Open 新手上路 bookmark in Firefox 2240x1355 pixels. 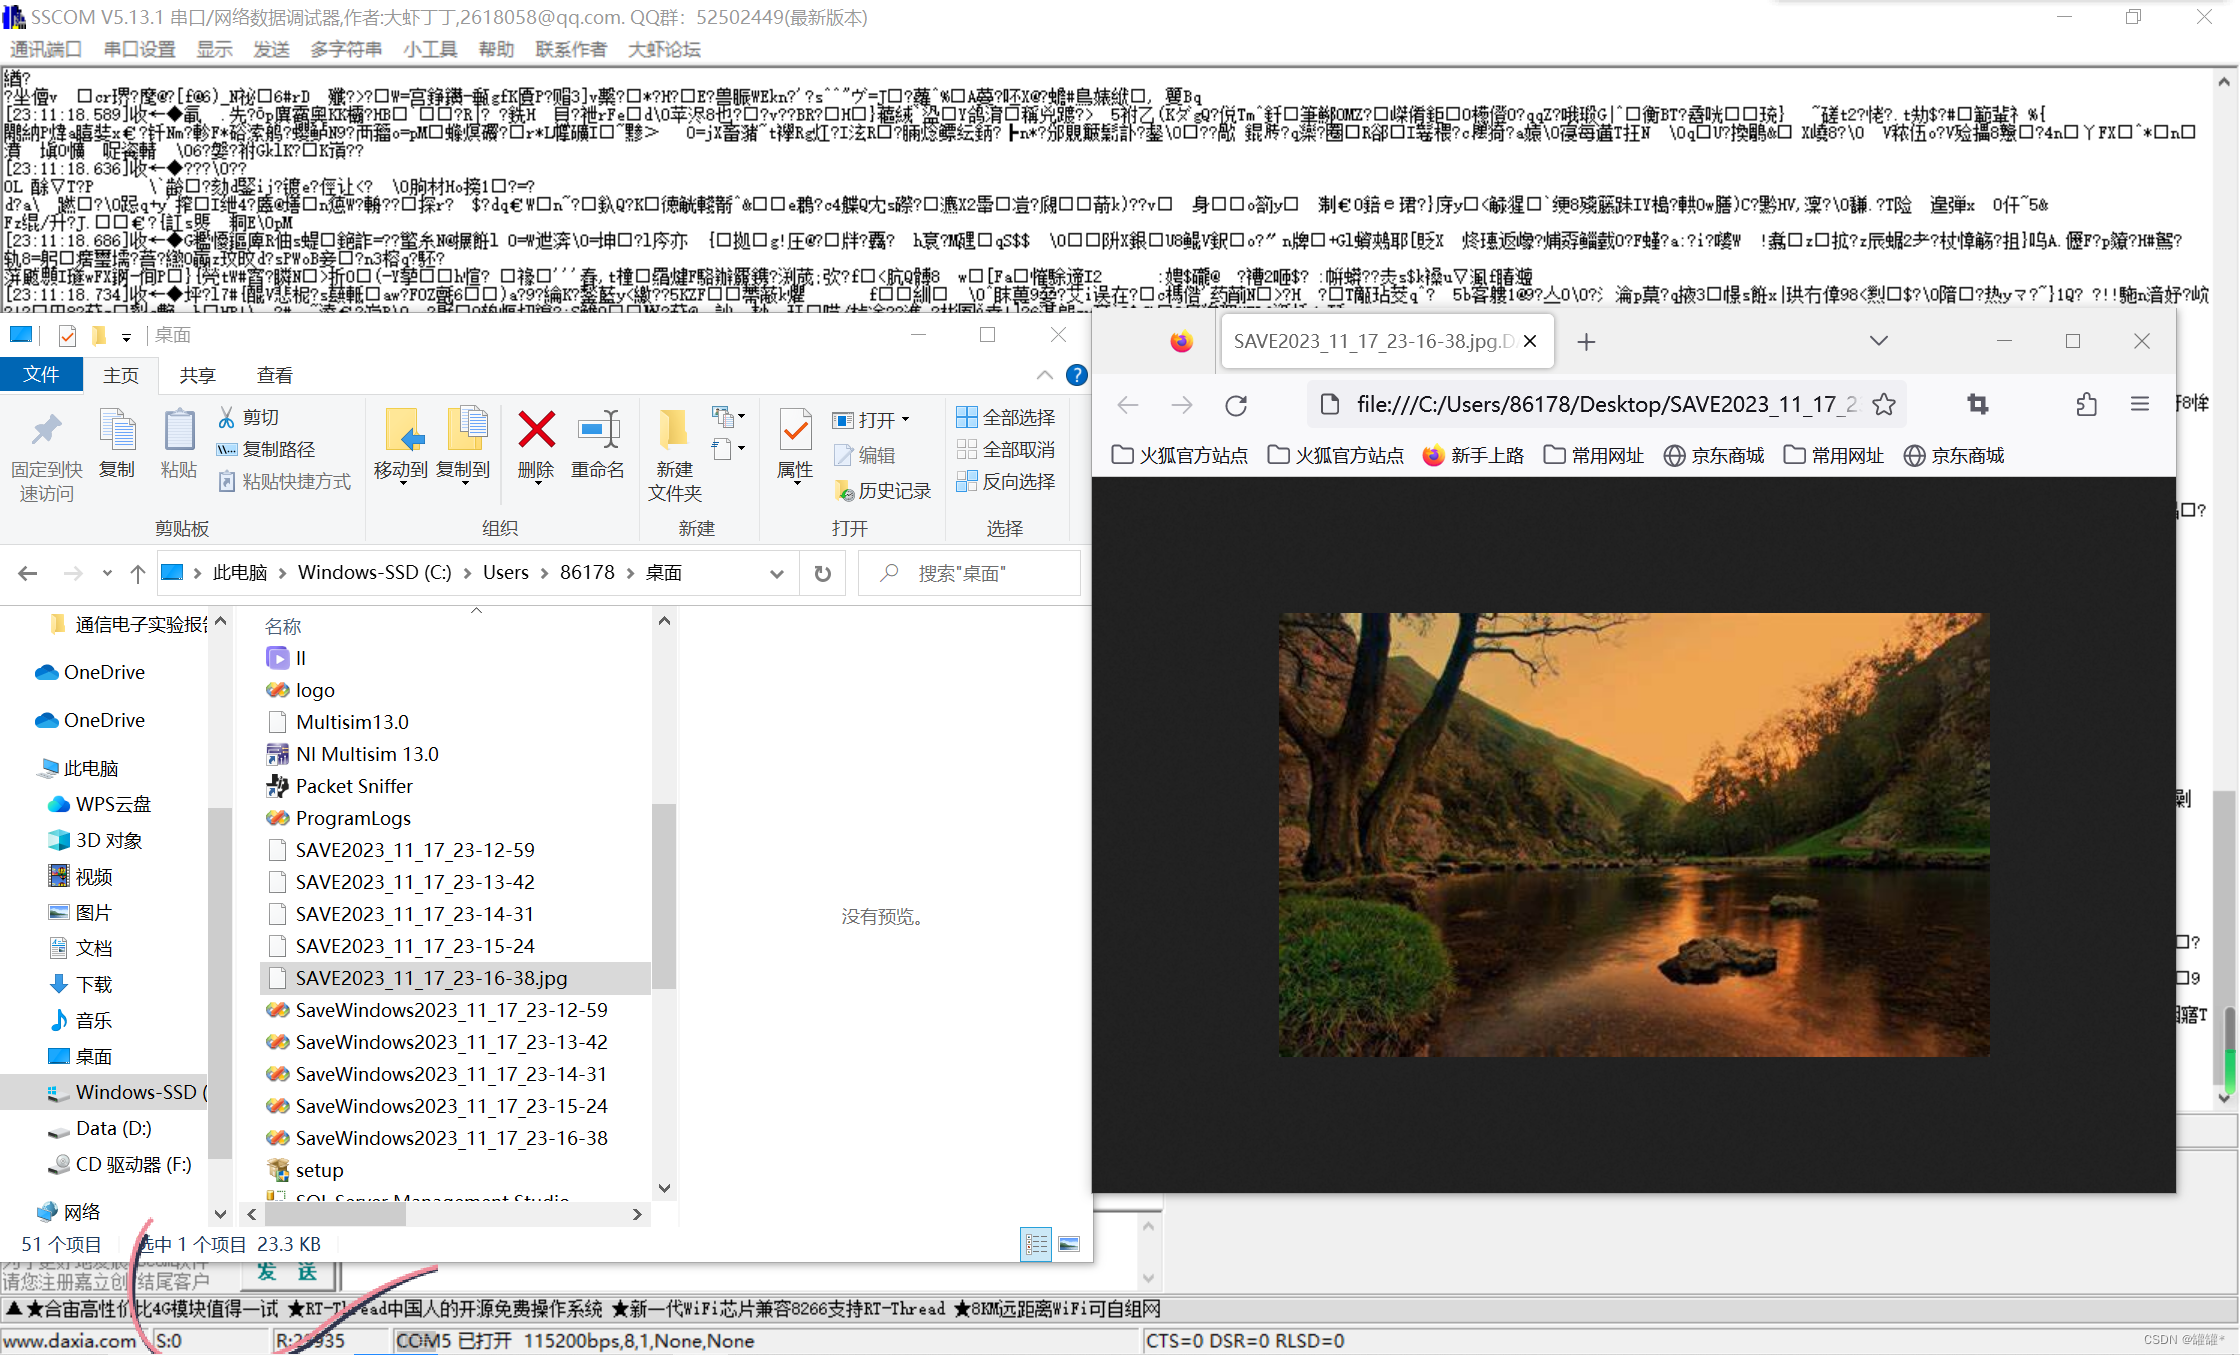[1473, 456]
